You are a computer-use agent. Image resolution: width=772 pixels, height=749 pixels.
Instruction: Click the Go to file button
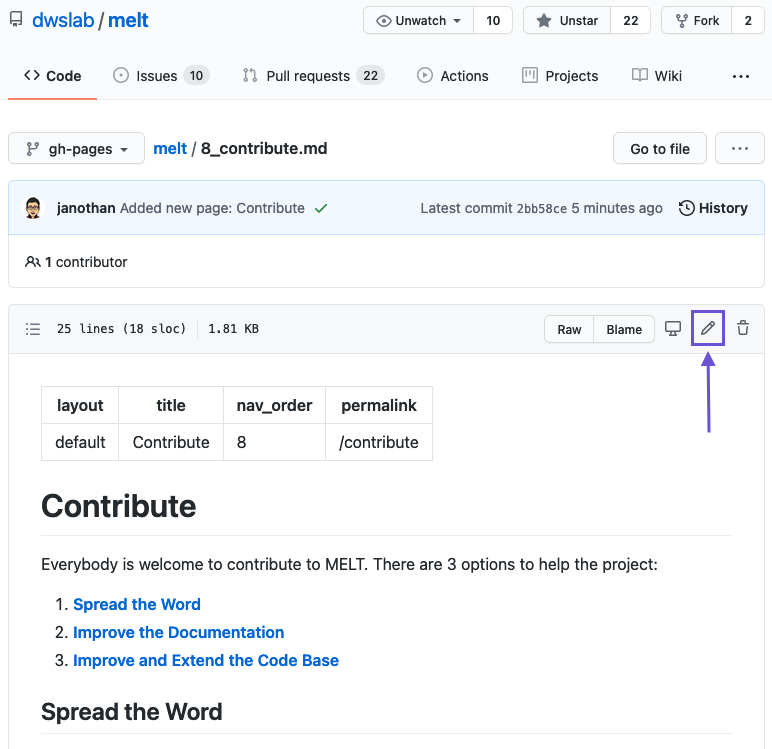coord(660,148)
